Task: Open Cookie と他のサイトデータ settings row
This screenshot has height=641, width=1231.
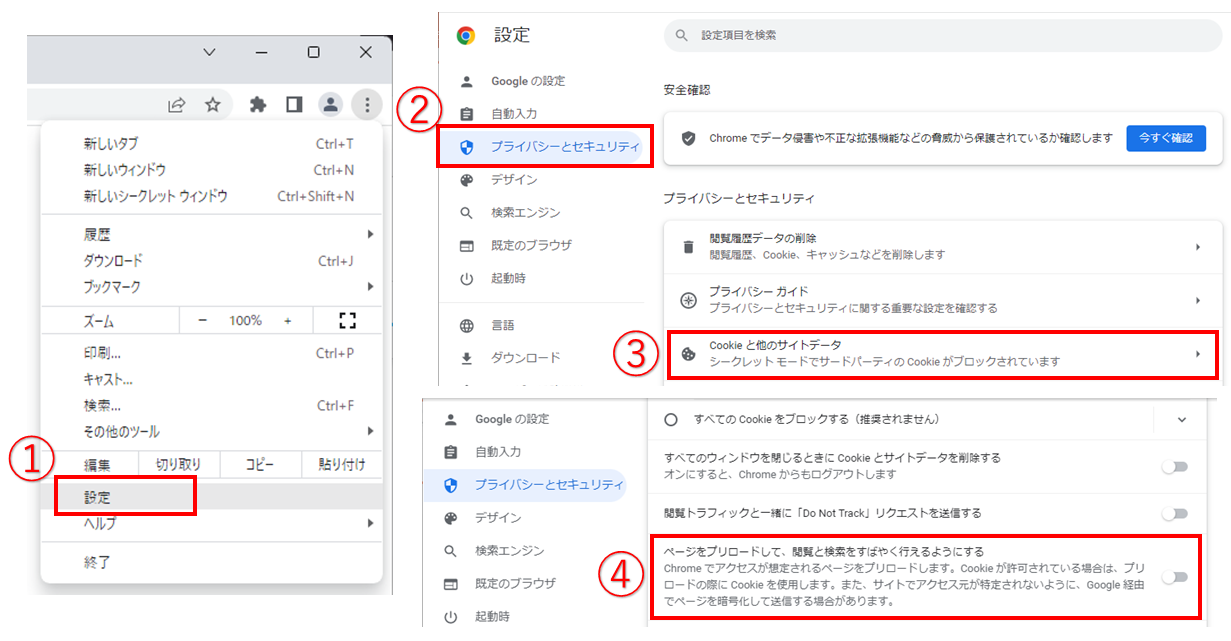Action: tap(941, 354)
